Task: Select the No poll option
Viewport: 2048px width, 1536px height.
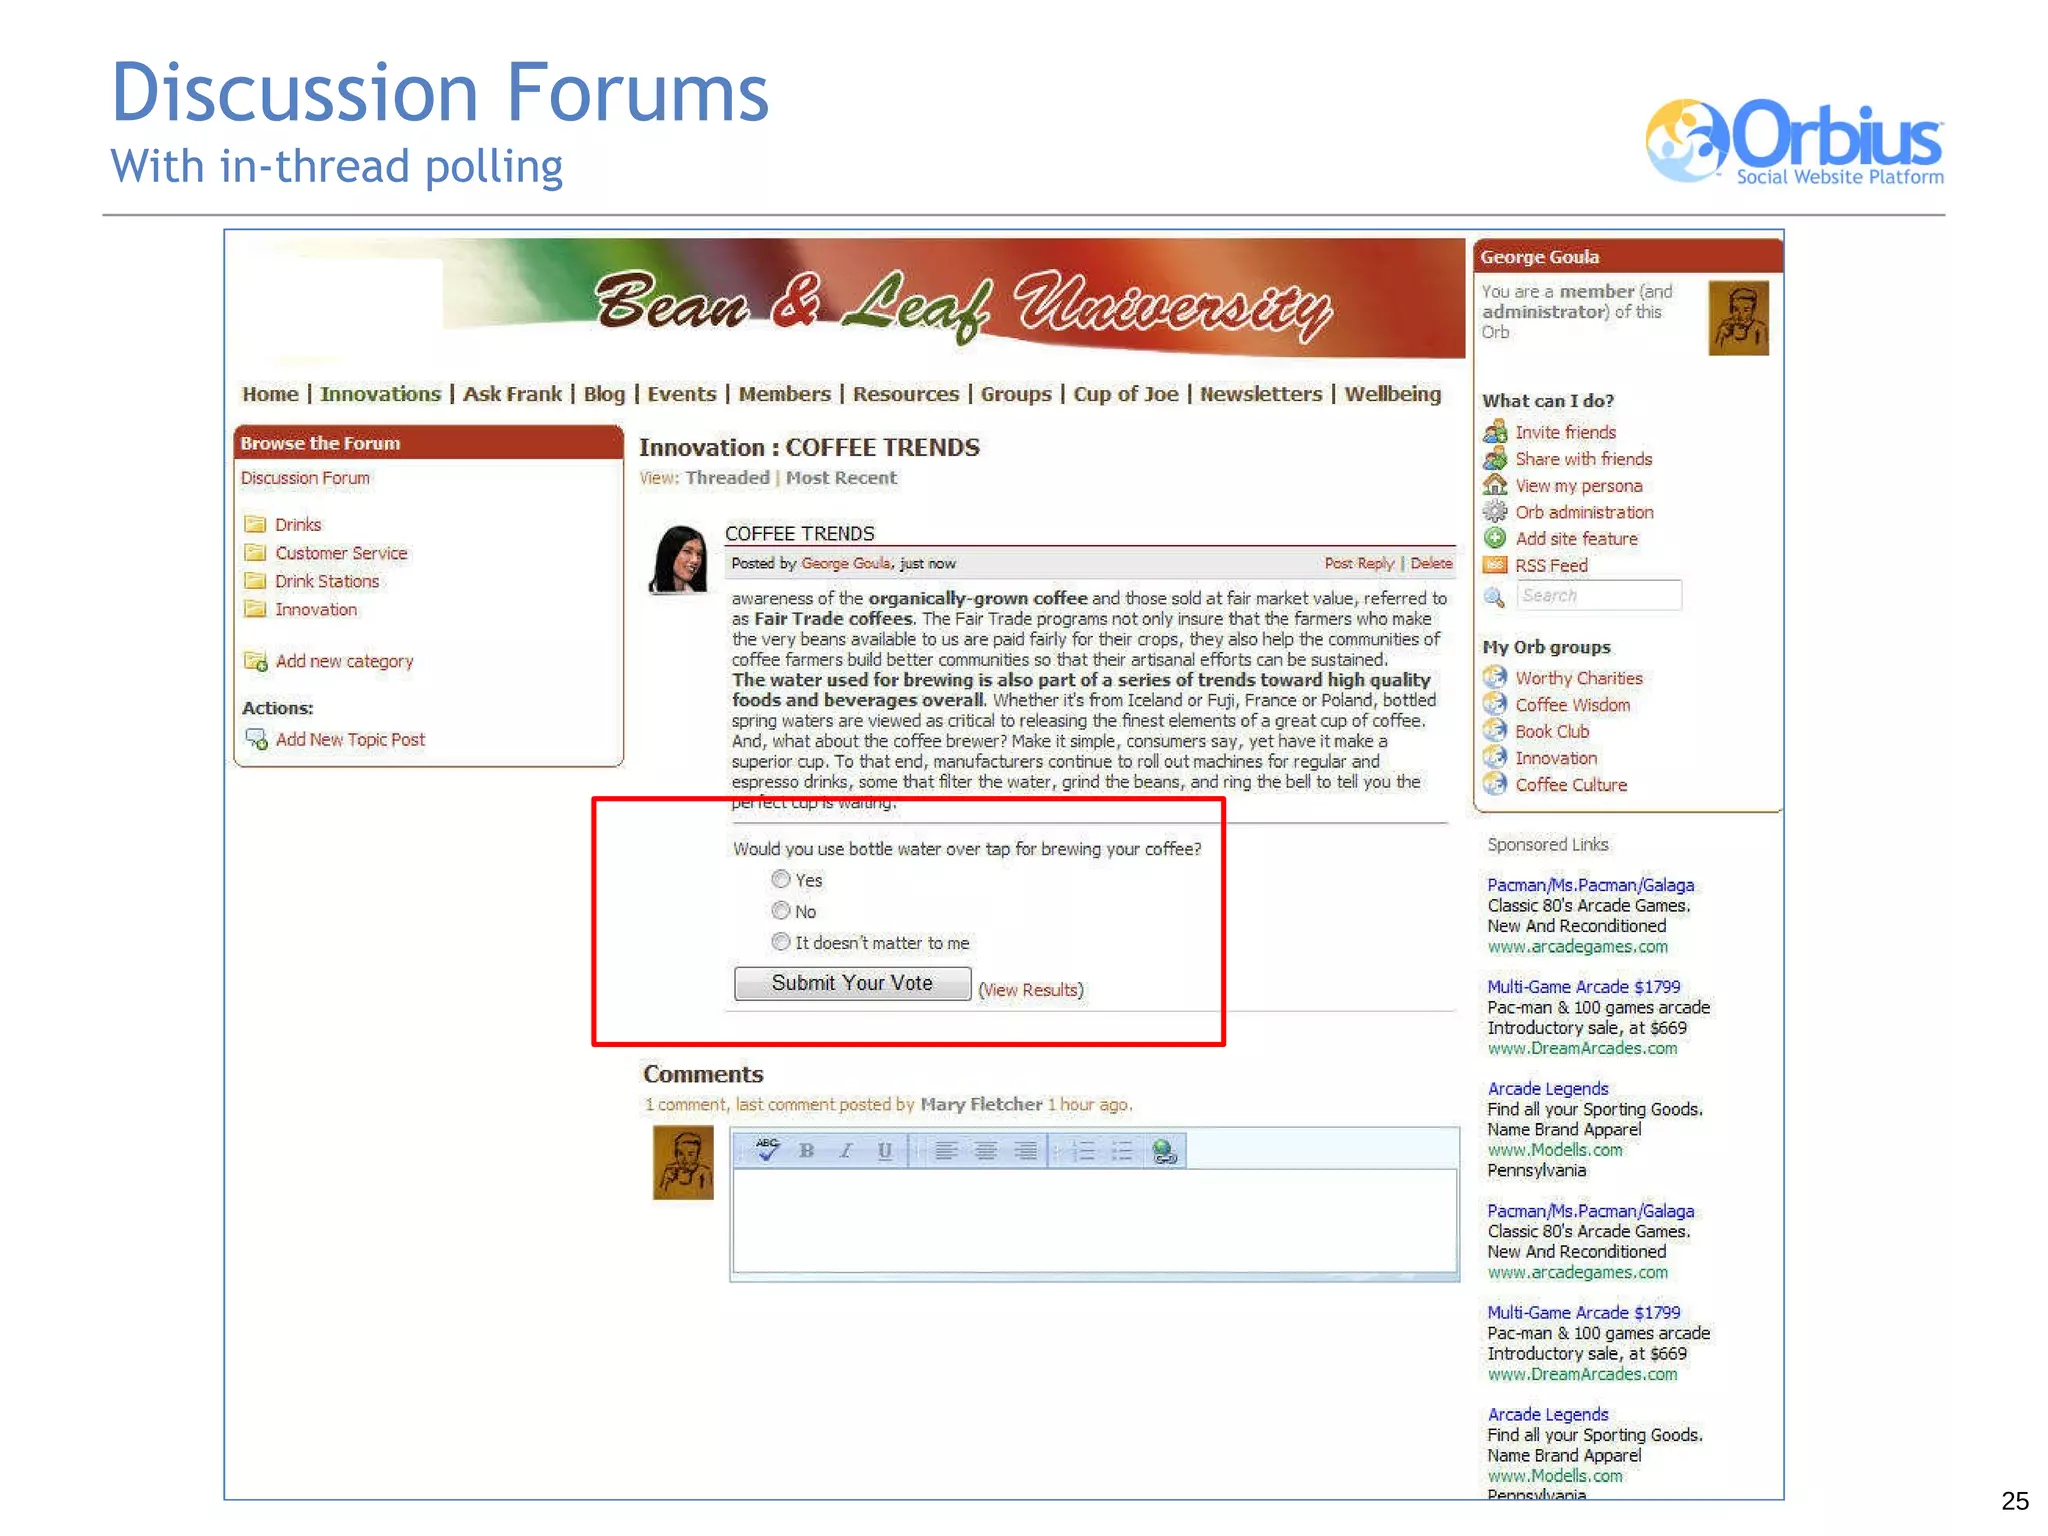Action: click(781, 910)
